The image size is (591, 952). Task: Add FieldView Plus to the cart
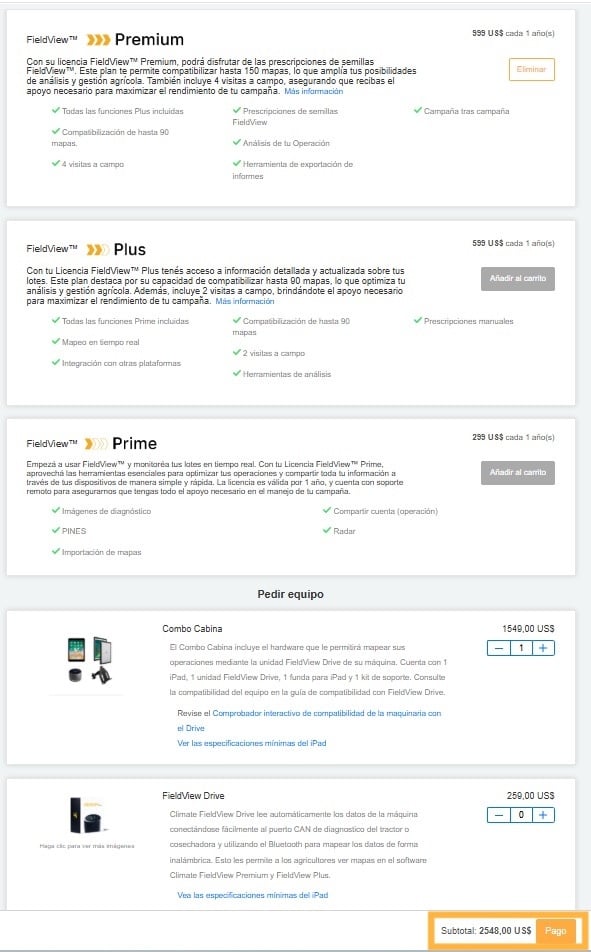517,279
